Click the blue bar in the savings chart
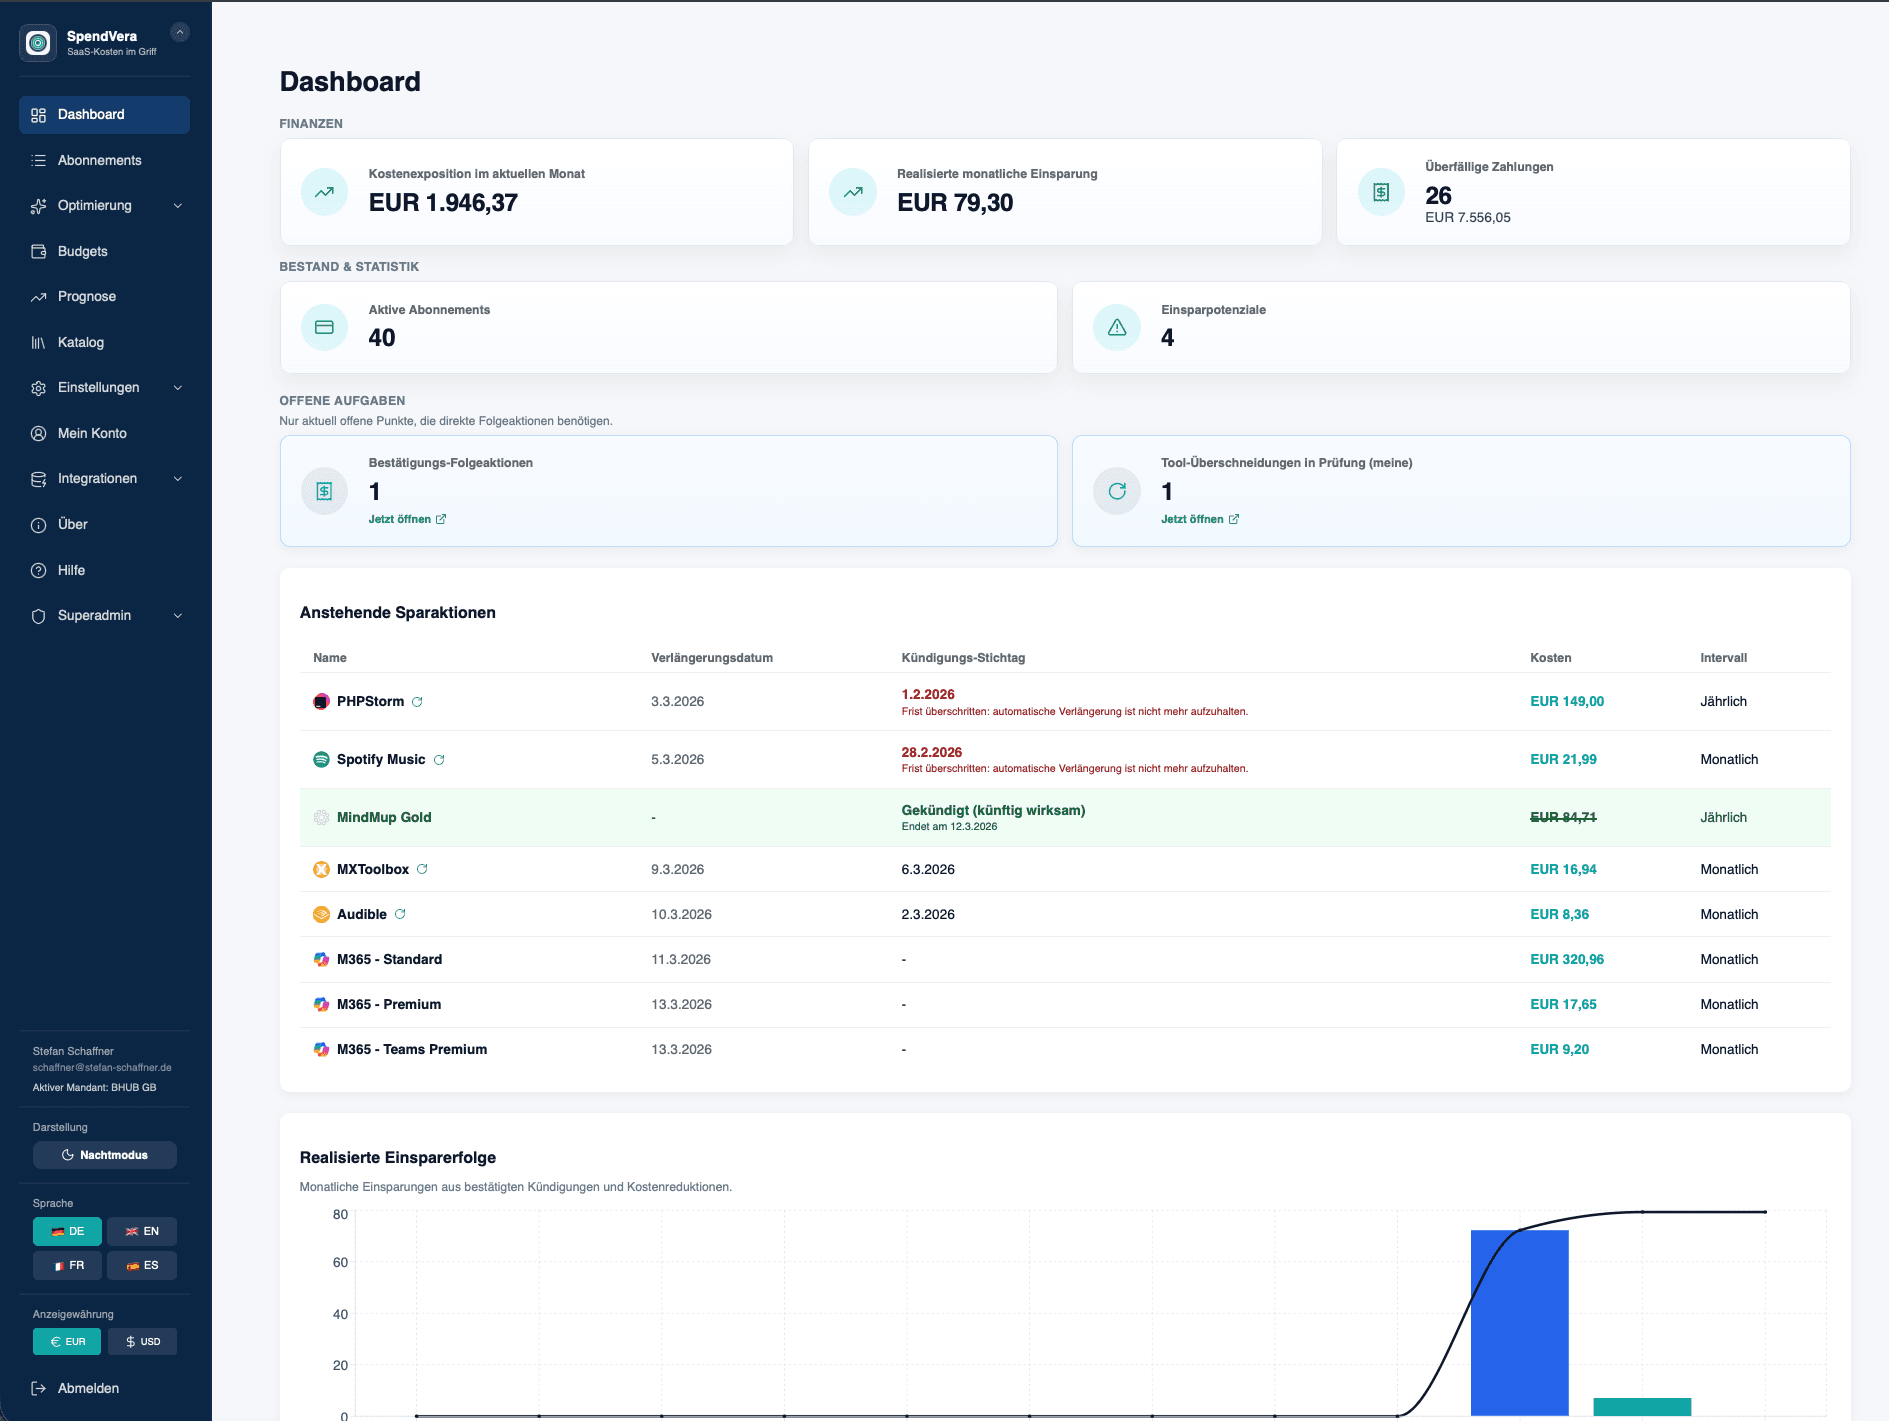This screenshot has height=1421, width=1889. coord(1520,1330)
